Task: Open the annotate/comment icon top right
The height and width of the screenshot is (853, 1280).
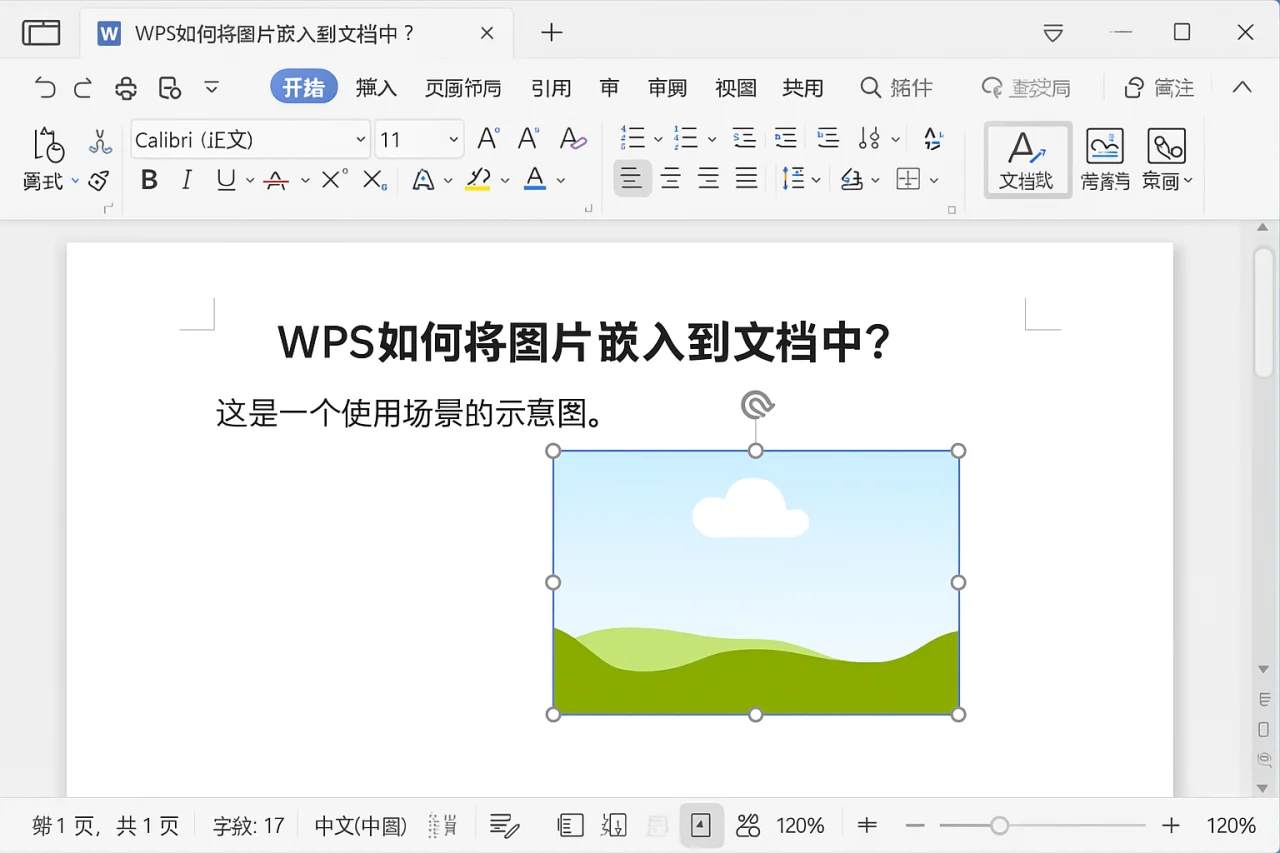Action: pyautogui.click(x=1159, y=88)
